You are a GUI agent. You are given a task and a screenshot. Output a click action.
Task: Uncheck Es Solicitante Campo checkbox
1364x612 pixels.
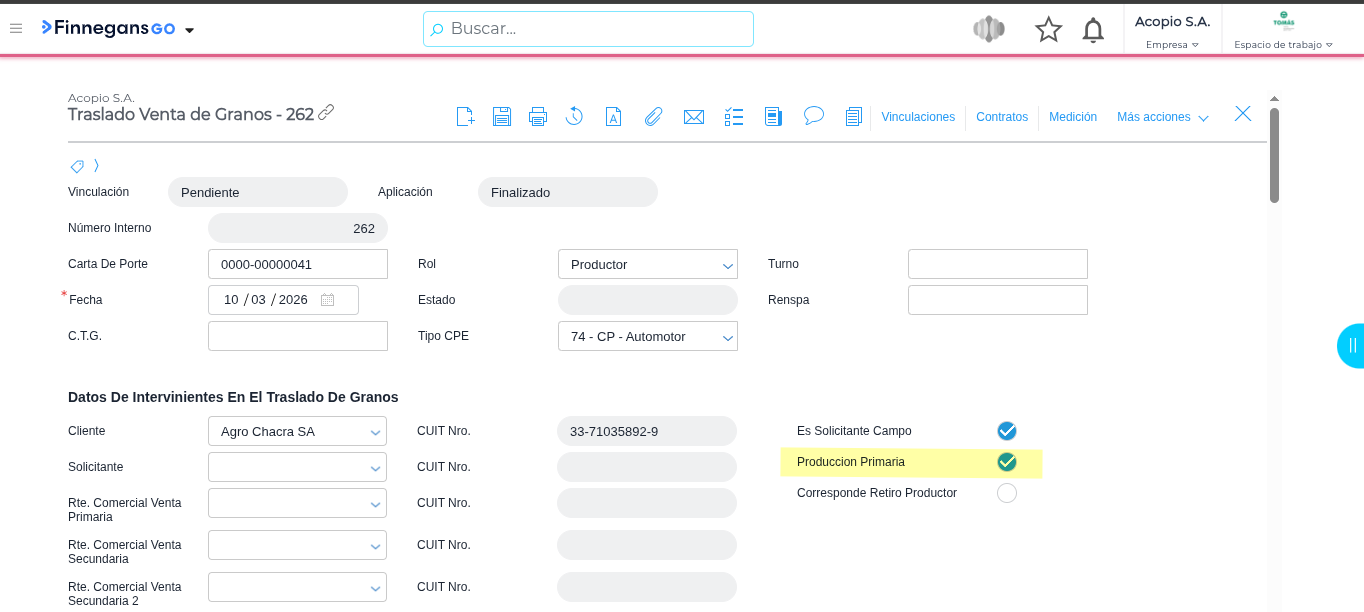(1007, 431)
